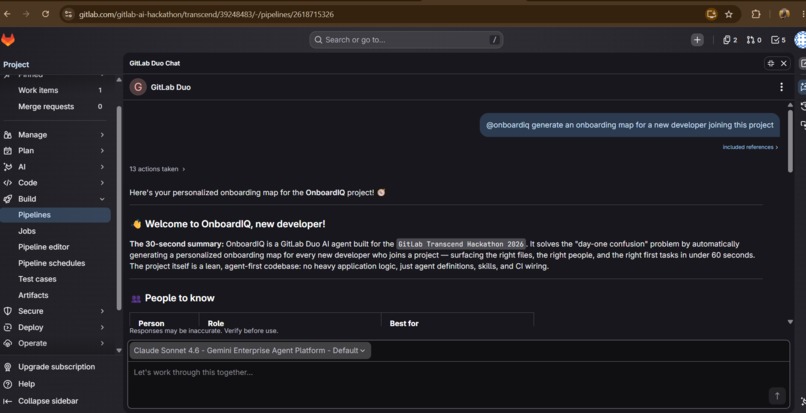Go back in the browser

click(x=7, y=14)
